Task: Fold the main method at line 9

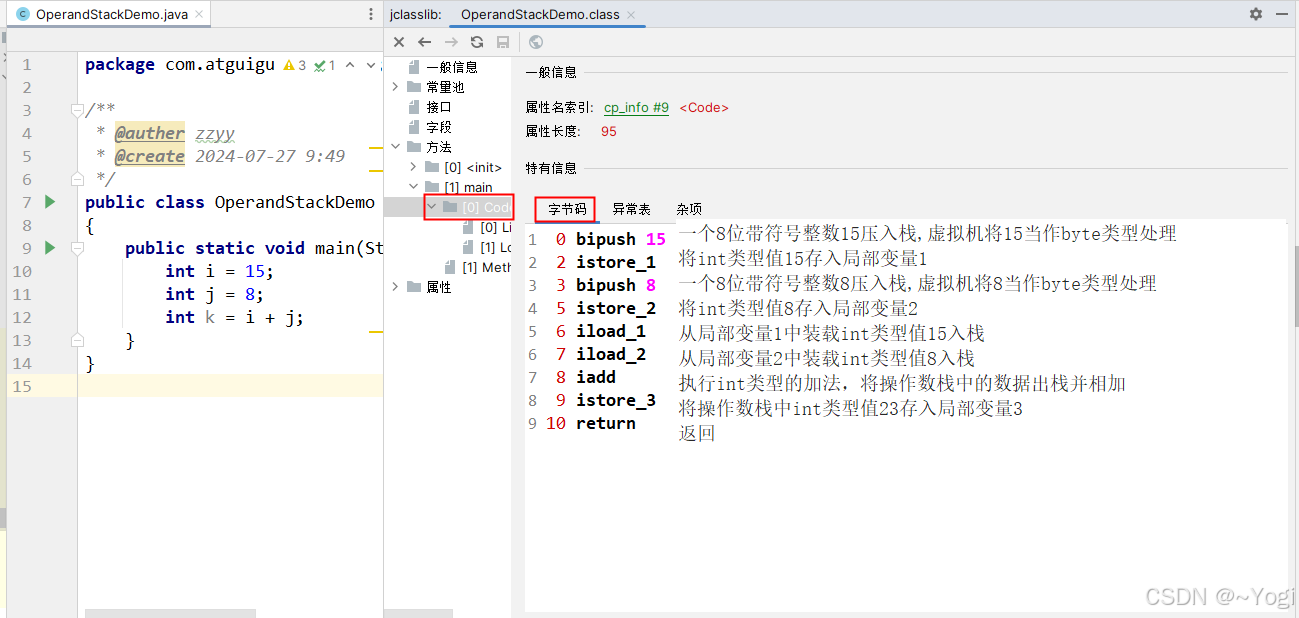Action: pyautogui.click(x=77, y=248)
